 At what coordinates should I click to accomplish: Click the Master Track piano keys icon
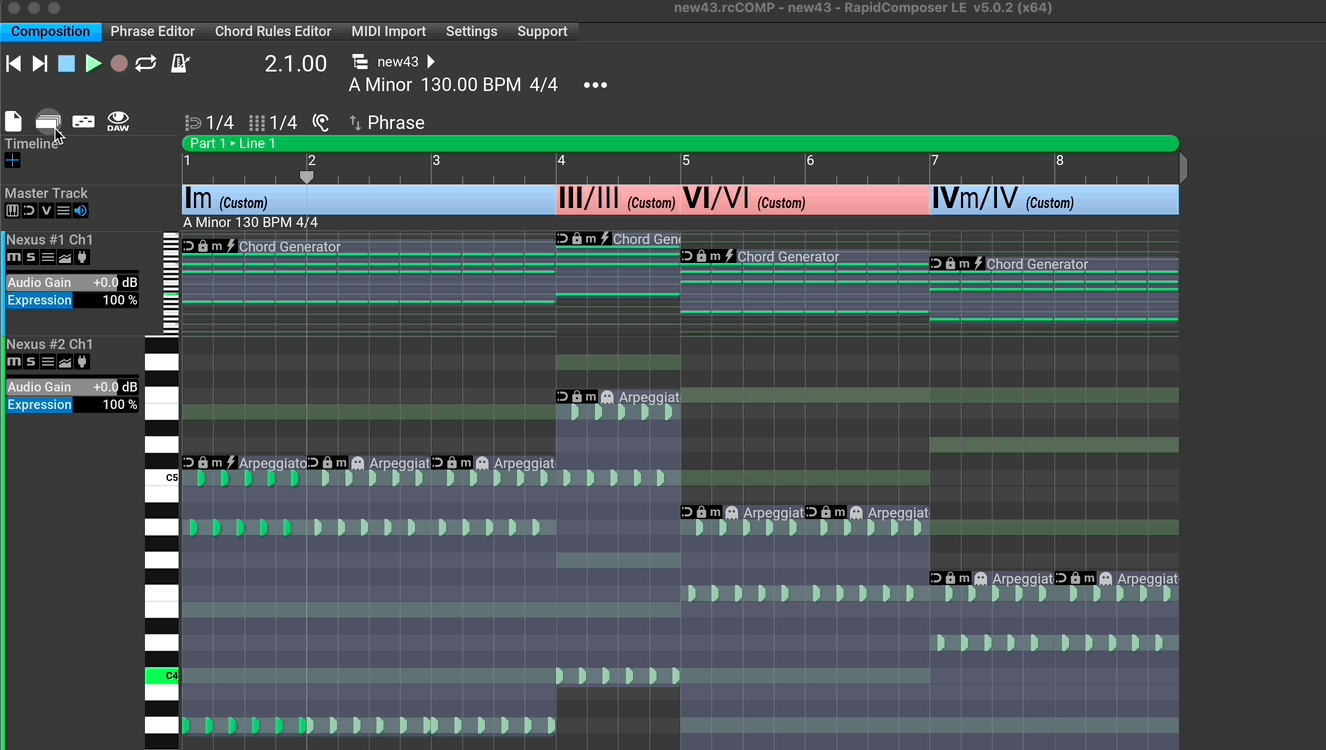coord(12,211)
